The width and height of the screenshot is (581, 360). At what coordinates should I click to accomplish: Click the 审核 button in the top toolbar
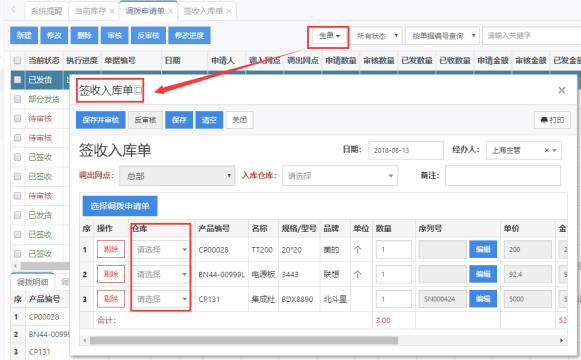[x=114, y=36]
